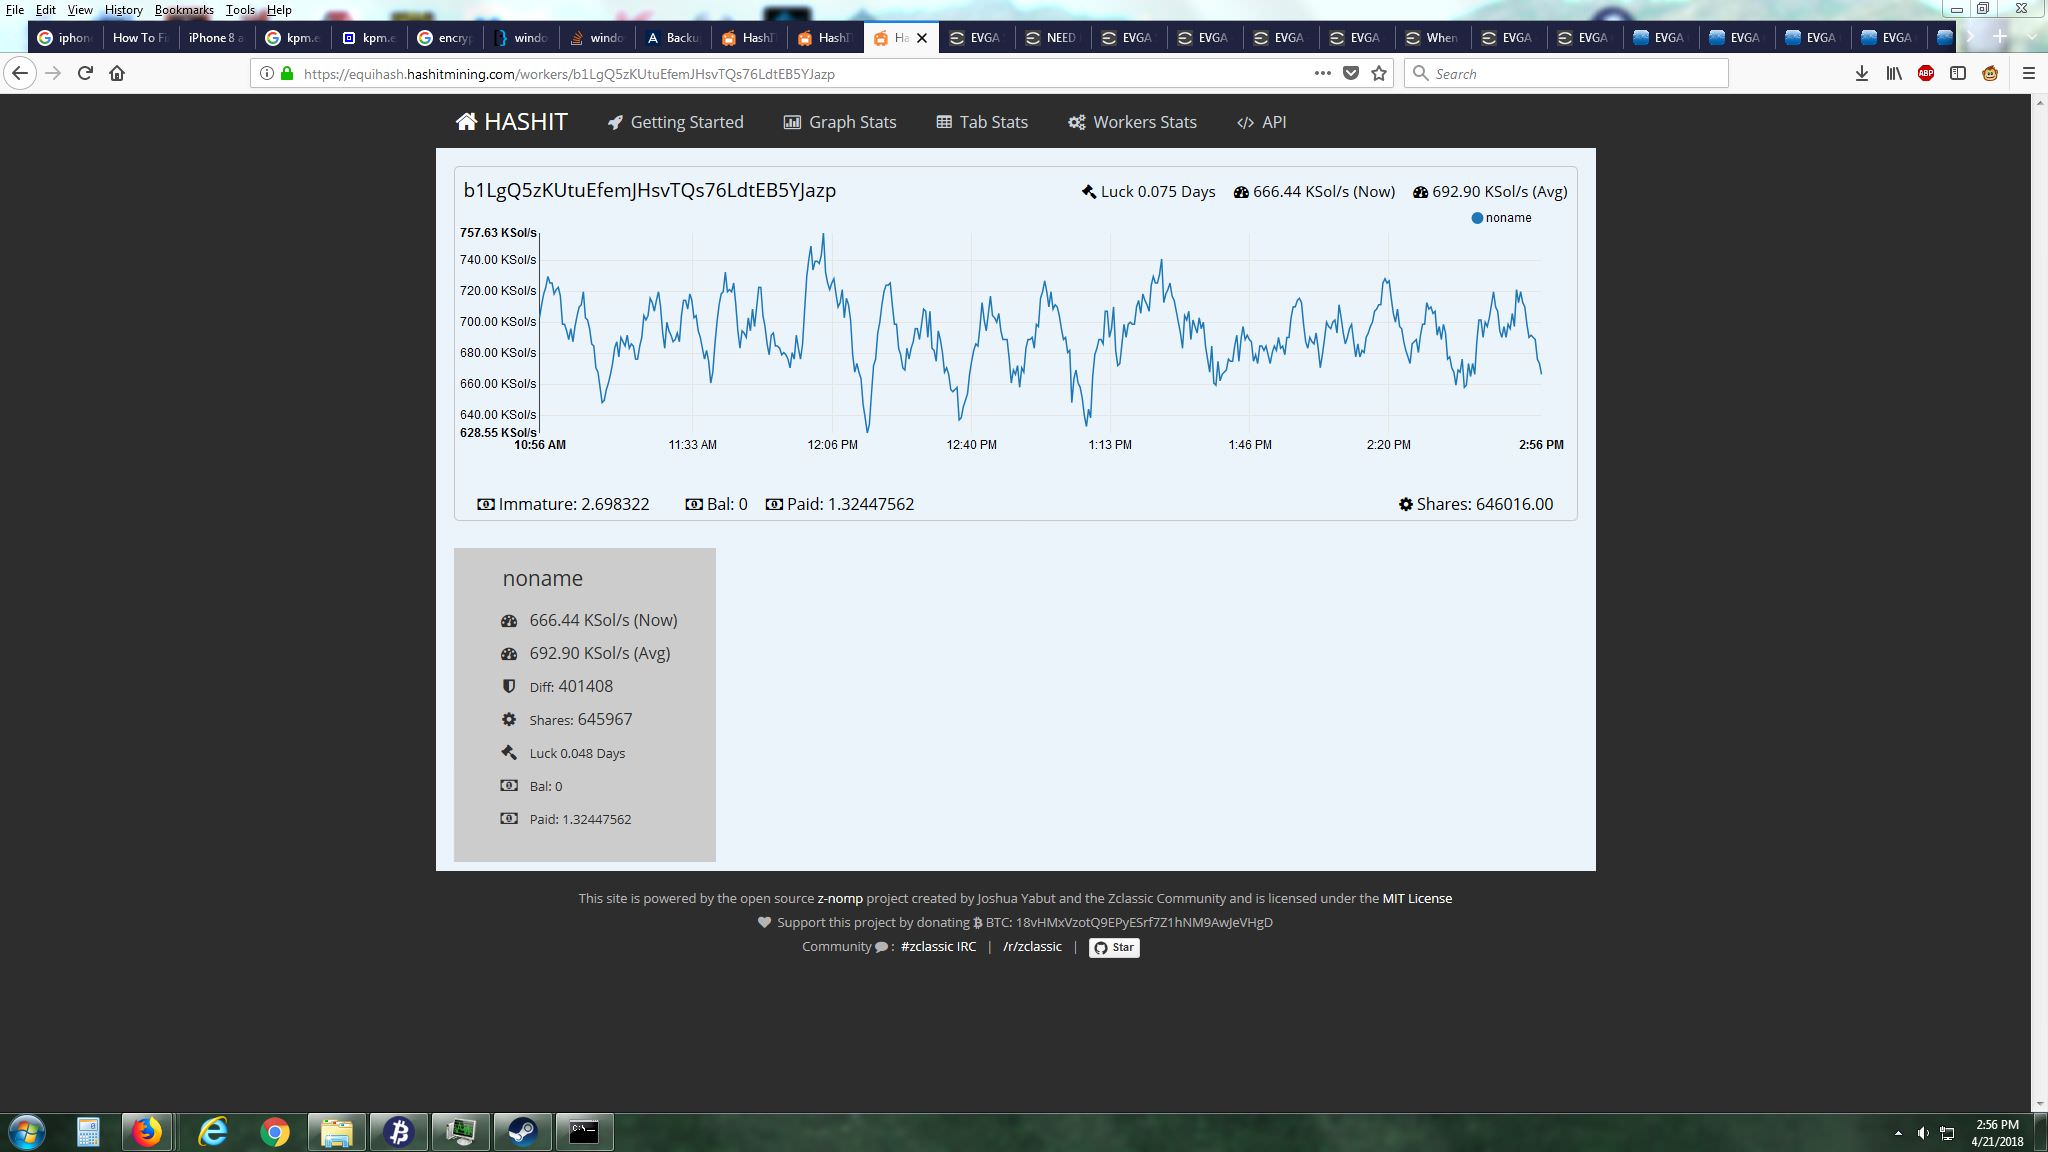Open the MIT License link
Screen dimensions: 2048x1152
[1417, 898]
